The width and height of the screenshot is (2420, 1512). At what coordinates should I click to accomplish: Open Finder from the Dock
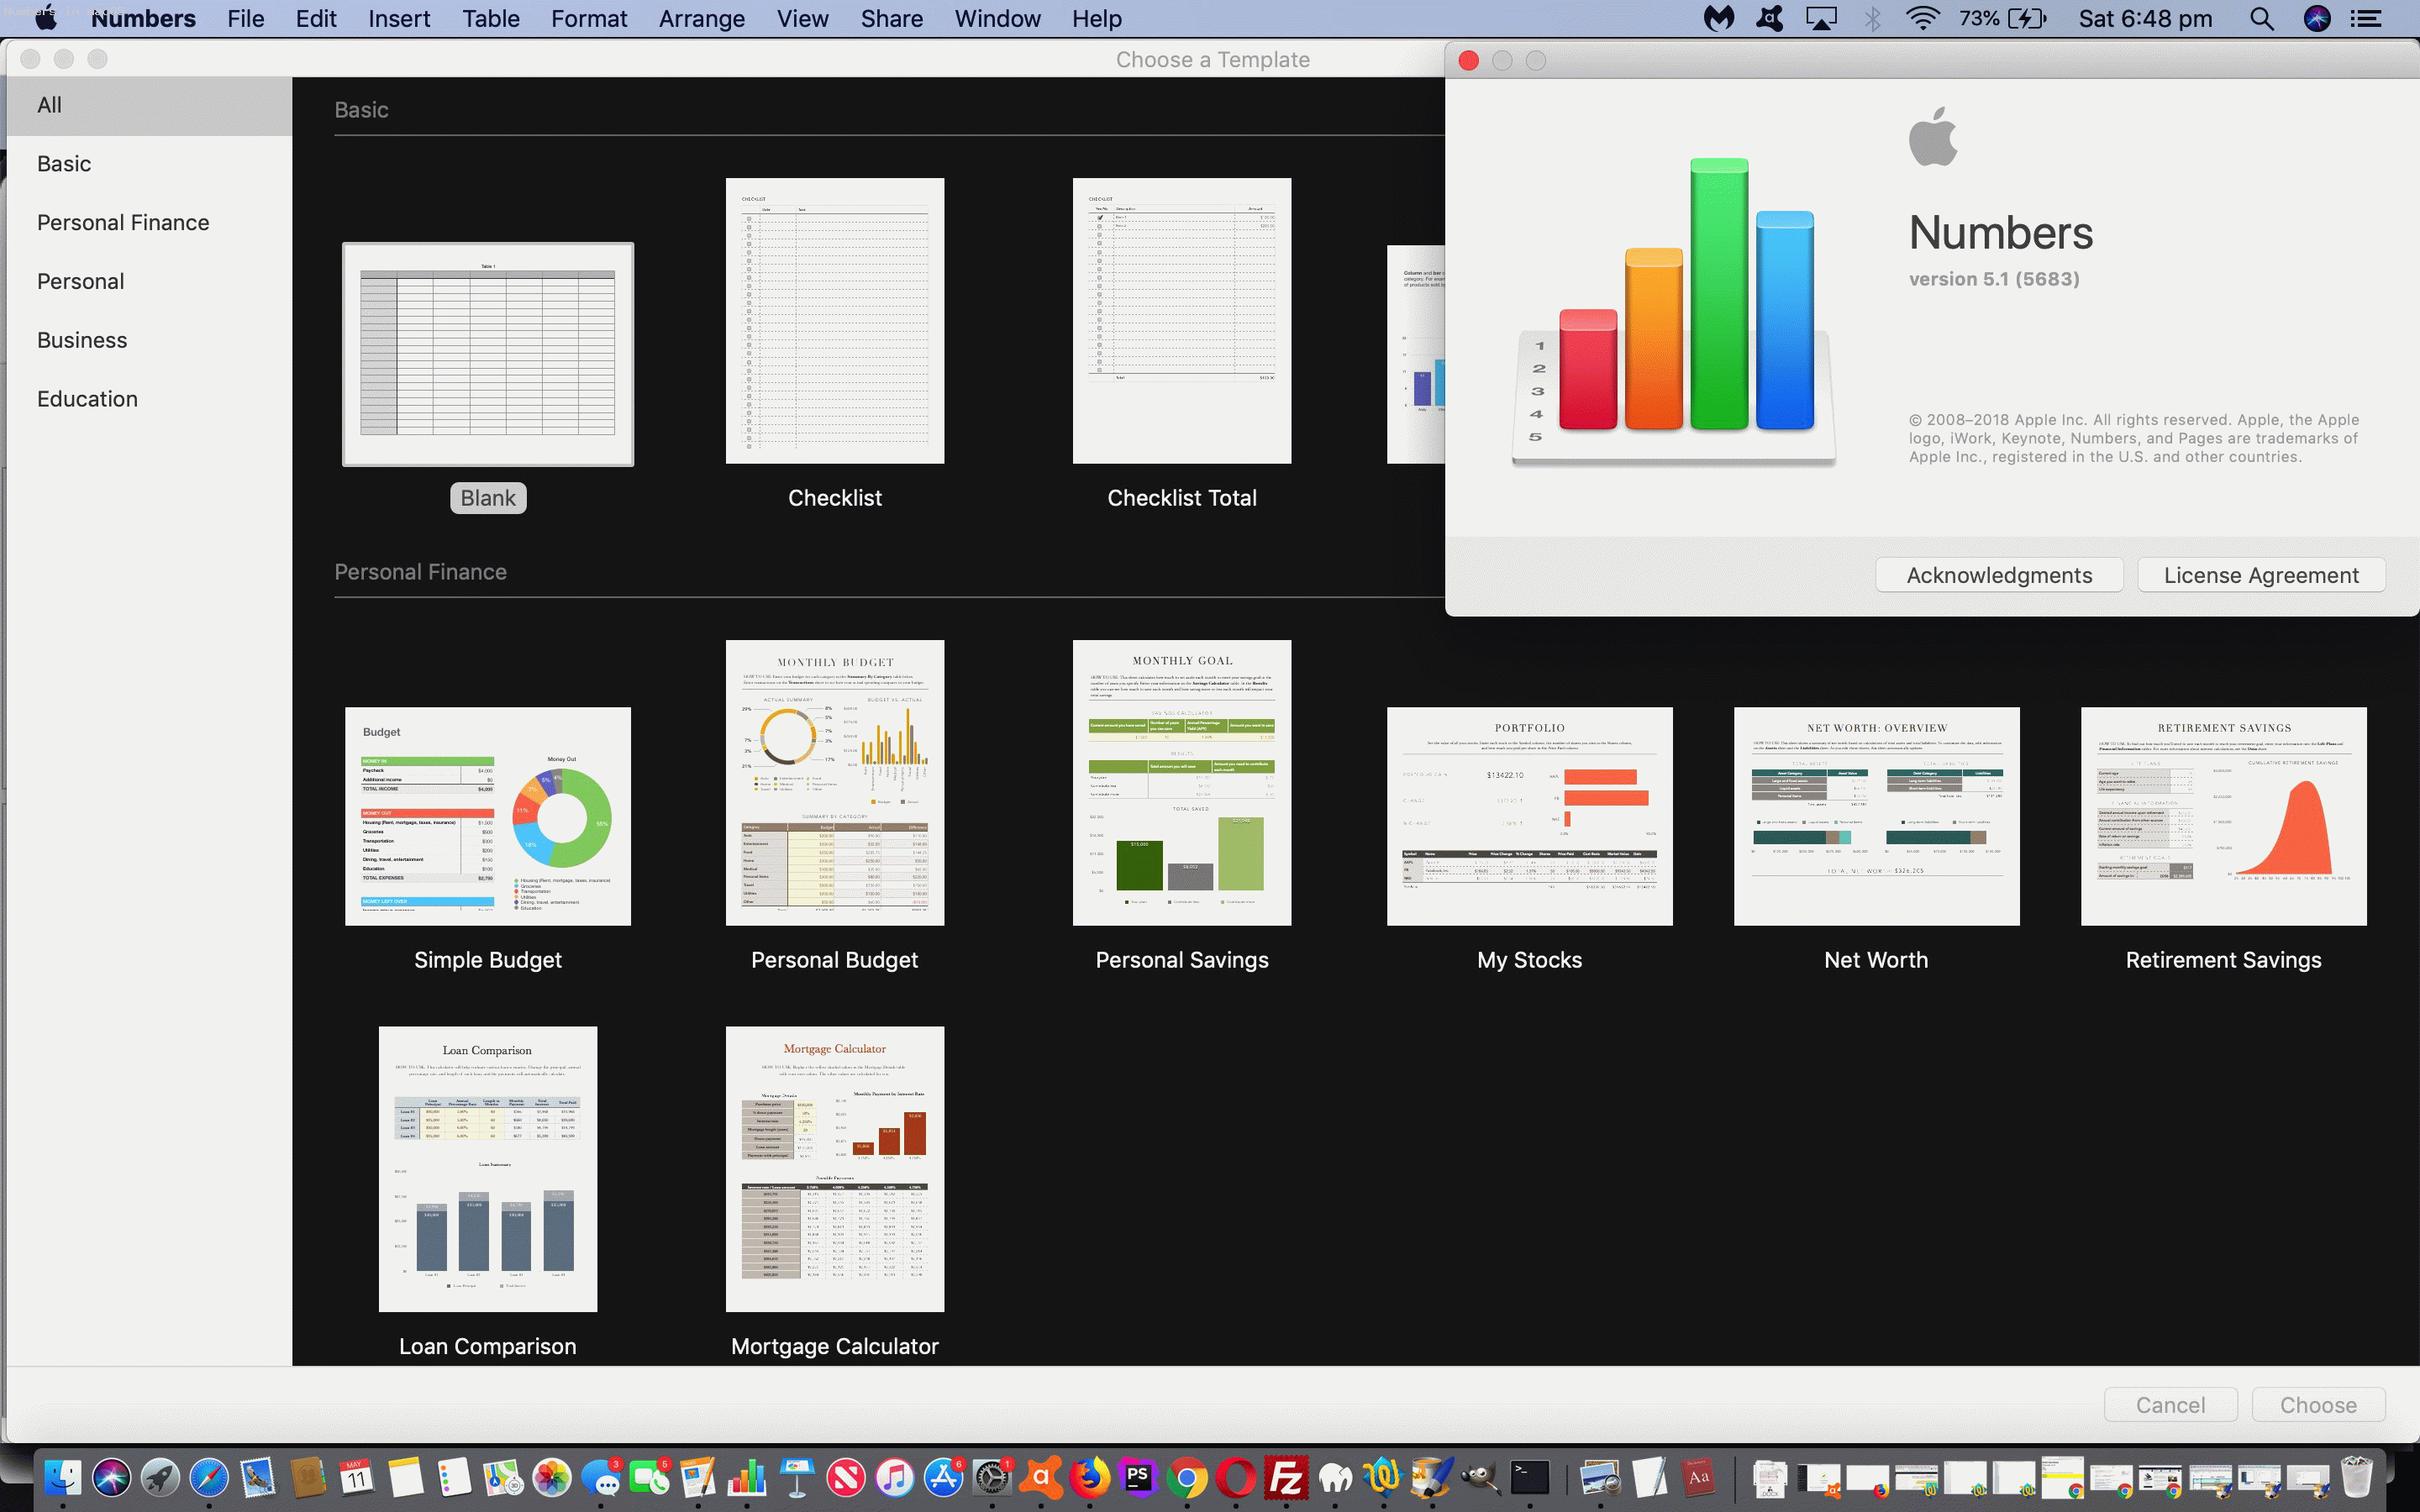point(62,1478)
